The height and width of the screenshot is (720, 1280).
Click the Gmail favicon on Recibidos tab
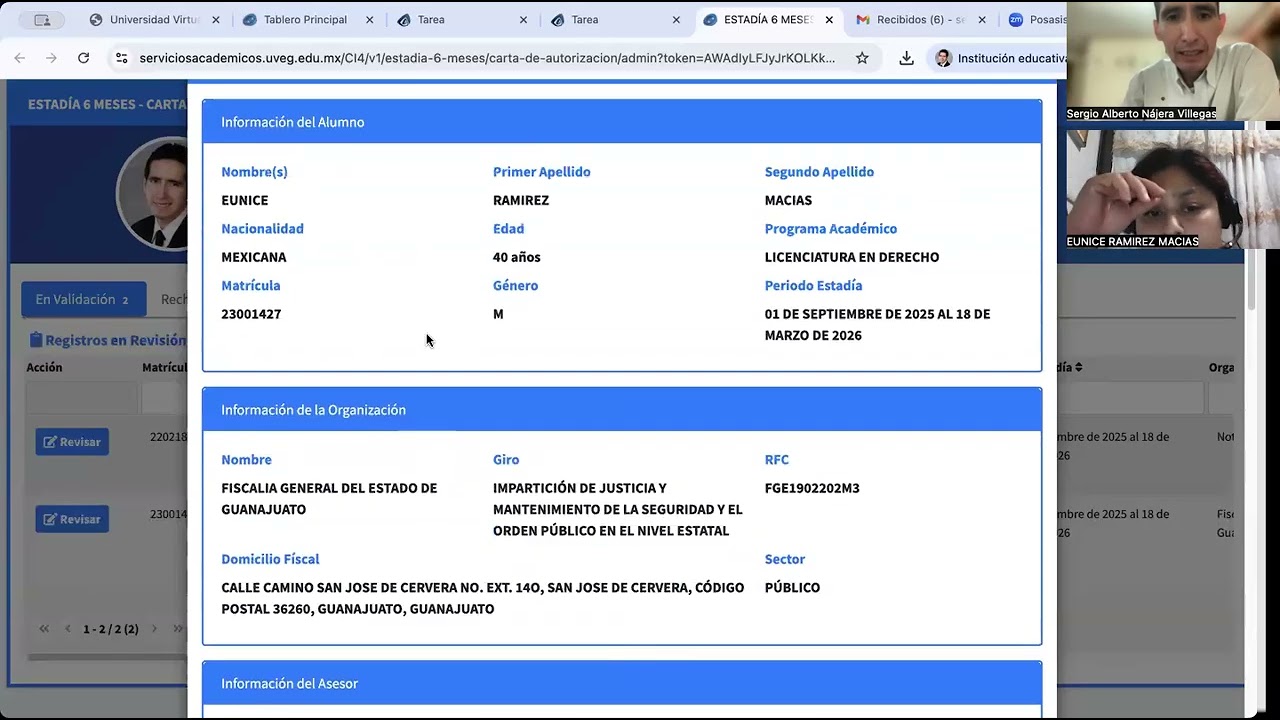863,20
